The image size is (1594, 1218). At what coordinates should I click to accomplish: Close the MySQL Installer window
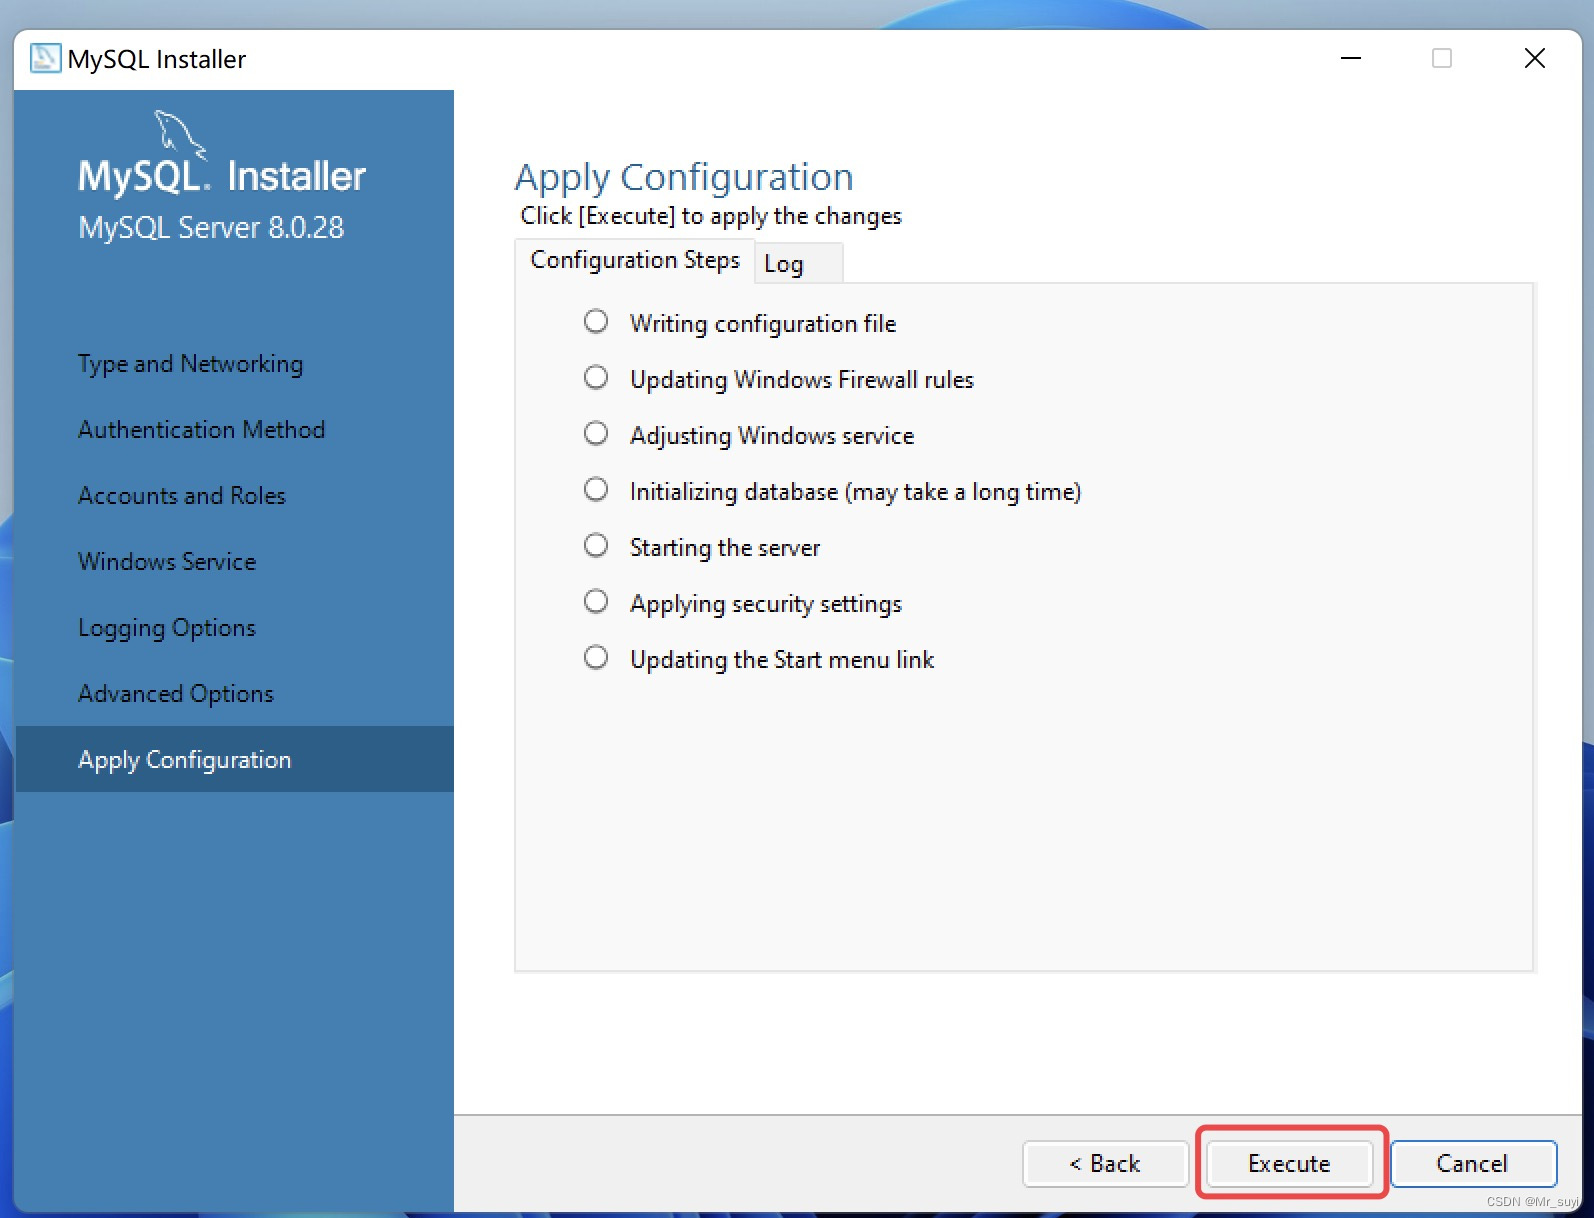tap(1535, 58)
